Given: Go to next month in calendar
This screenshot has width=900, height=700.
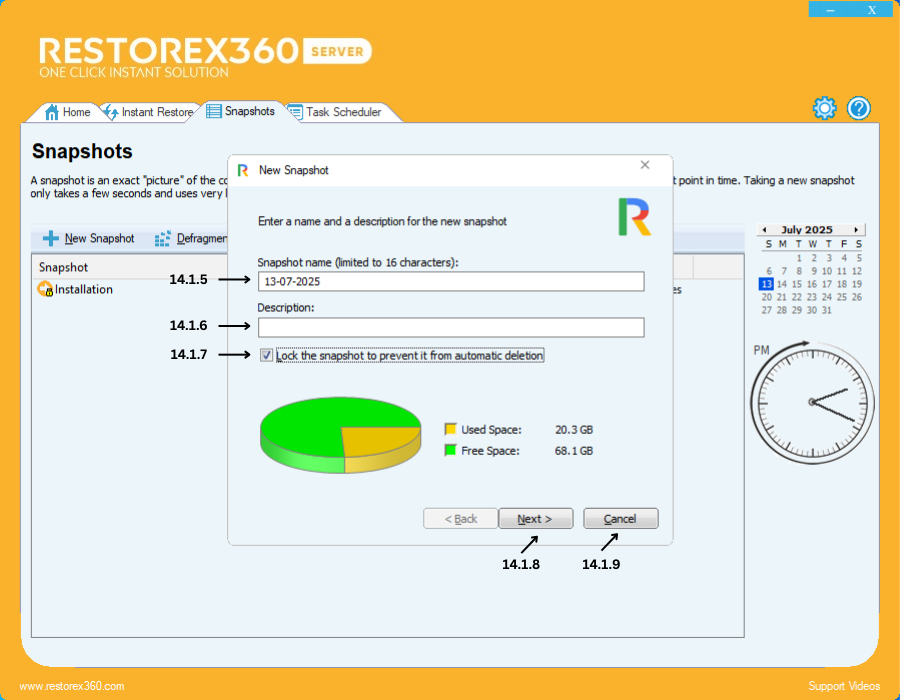Looking at the screenshot, I should tap(856, 230).
